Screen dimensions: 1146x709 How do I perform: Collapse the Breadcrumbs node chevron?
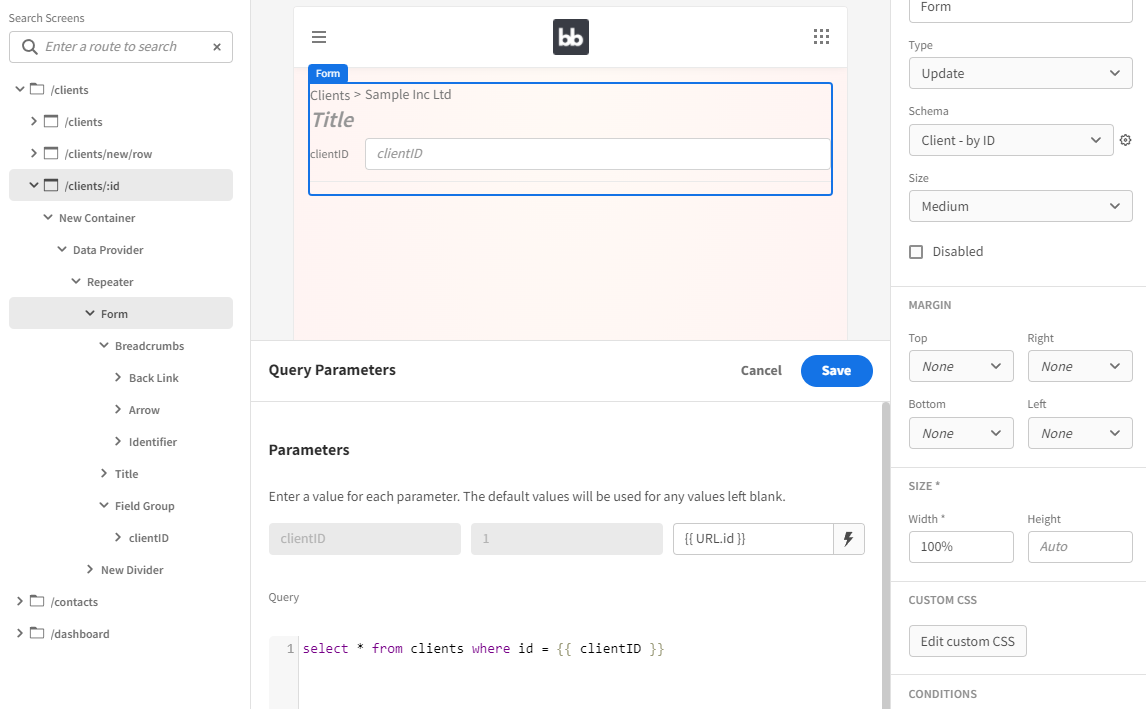coord(104,346)
